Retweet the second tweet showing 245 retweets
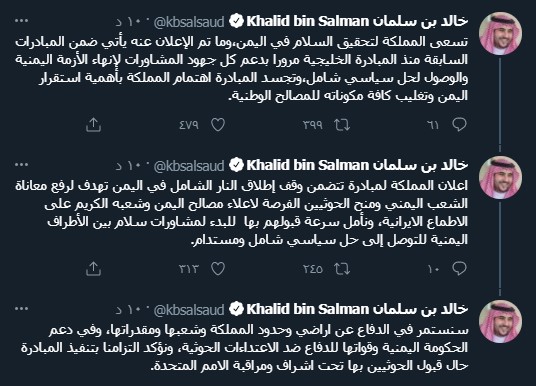Image resolution: width=536 pixels, height=386 pixels. click(x=342, y=269)
